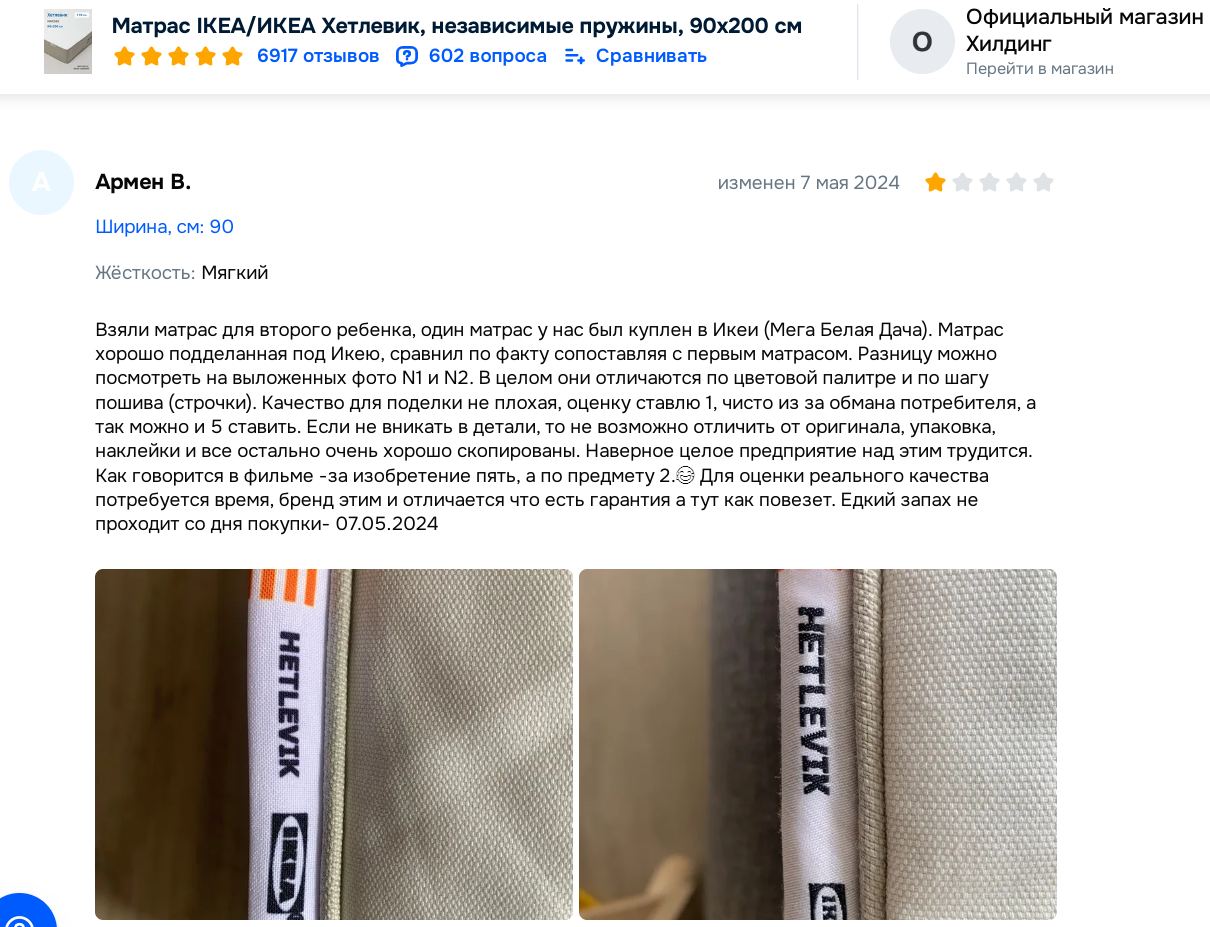Follow Перейти в магазин link
The height and width of the screenshot is (927, 1210).
pos(1039,69)
